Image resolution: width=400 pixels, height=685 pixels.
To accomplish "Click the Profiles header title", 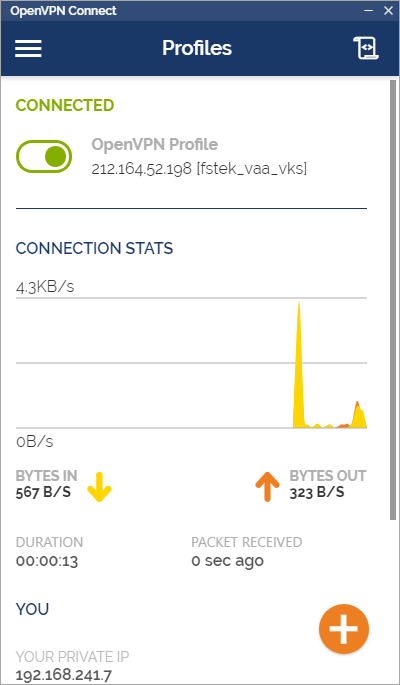I will (197, 48).
